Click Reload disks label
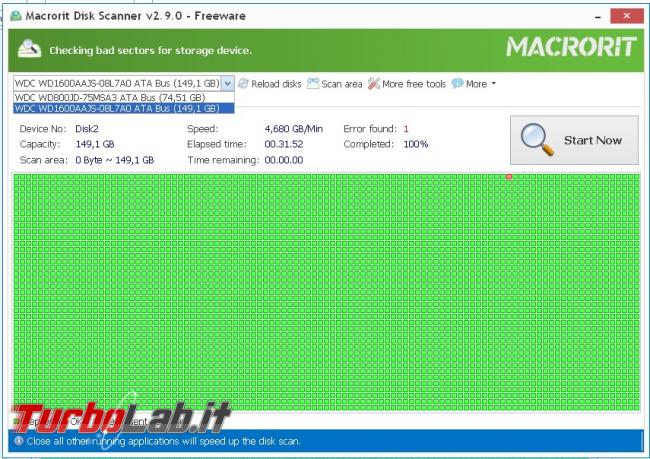This screenshot has width=650, height=459. click(x=276, y=84)
